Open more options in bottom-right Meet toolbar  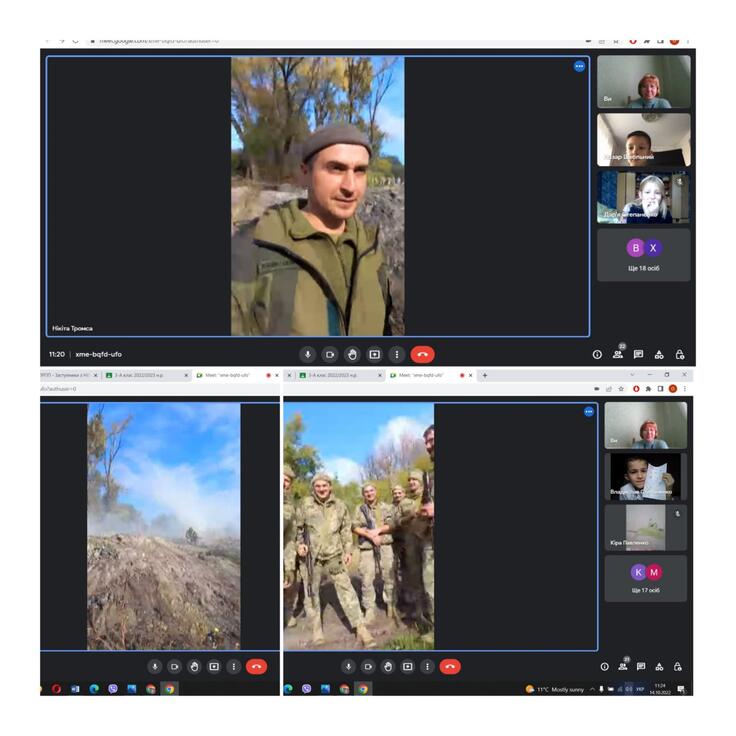[x=427, y=667]
